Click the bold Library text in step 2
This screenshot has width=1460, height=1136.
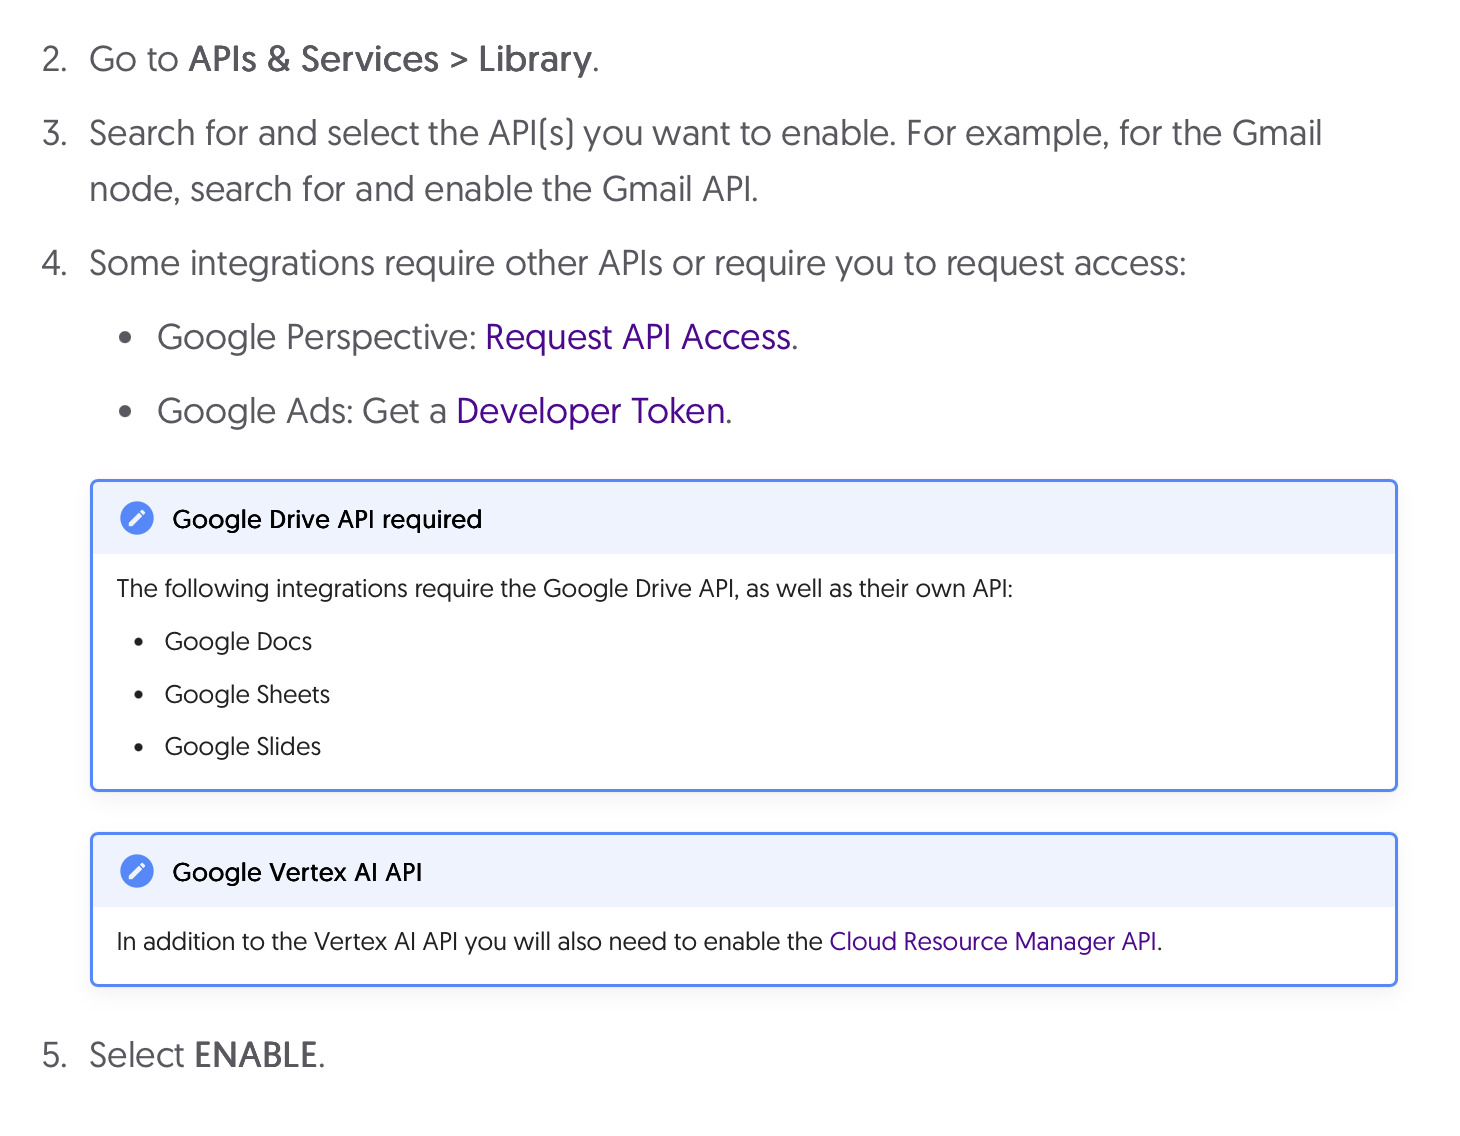coord(534,60)
